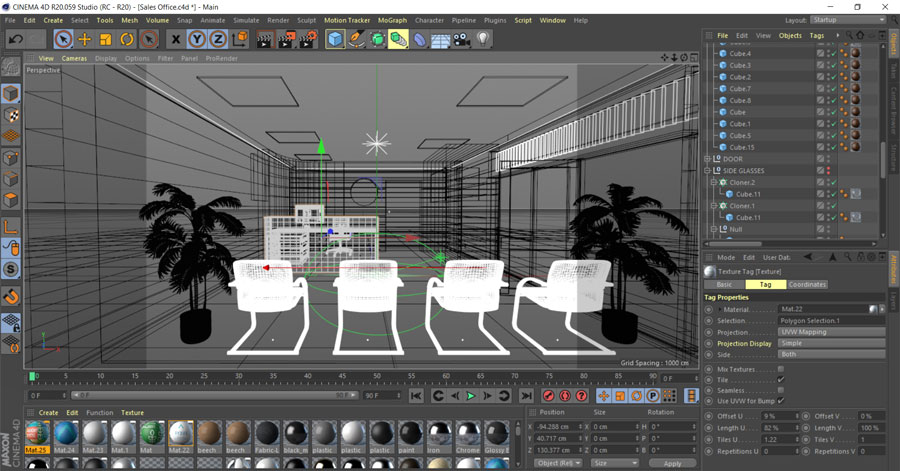Select the Rotate tool

(127, 39)
